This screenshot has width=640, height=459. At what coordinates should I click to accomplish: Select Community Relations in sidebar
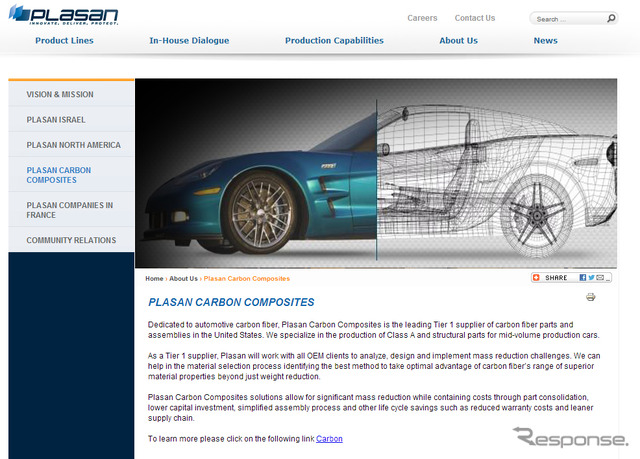[x=71, y=240]
